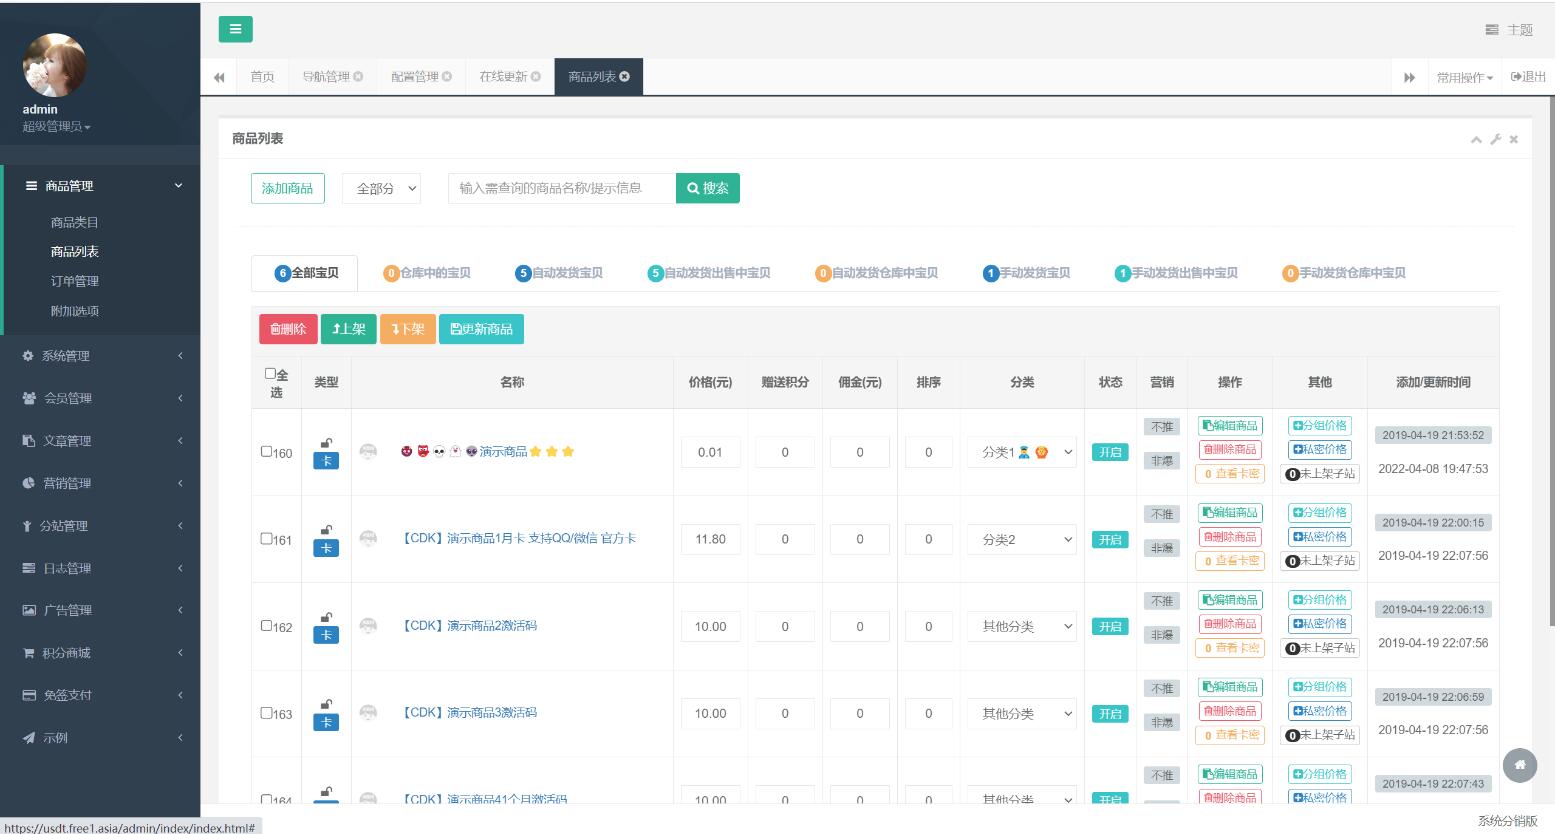Viewport: 1555px width, 834px height.
Task: Open 分类2 dropdown for product 161
Action: [1022, 539]
